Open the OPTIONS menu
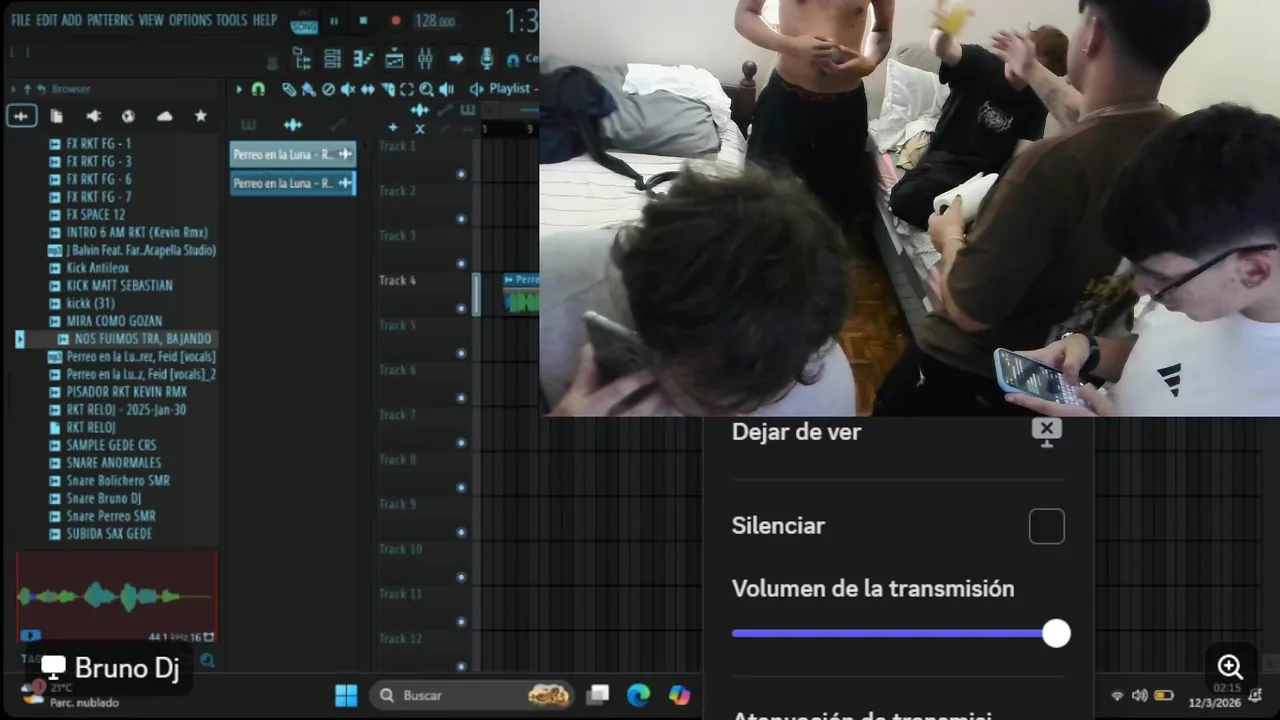 click(190, 20)
